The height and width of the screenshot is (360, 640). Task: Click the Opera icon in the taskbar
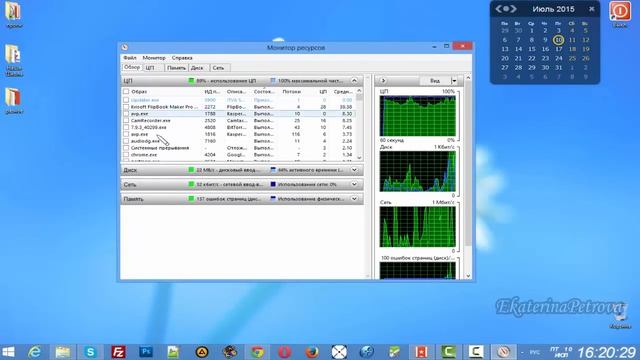(x=284, y=352)
